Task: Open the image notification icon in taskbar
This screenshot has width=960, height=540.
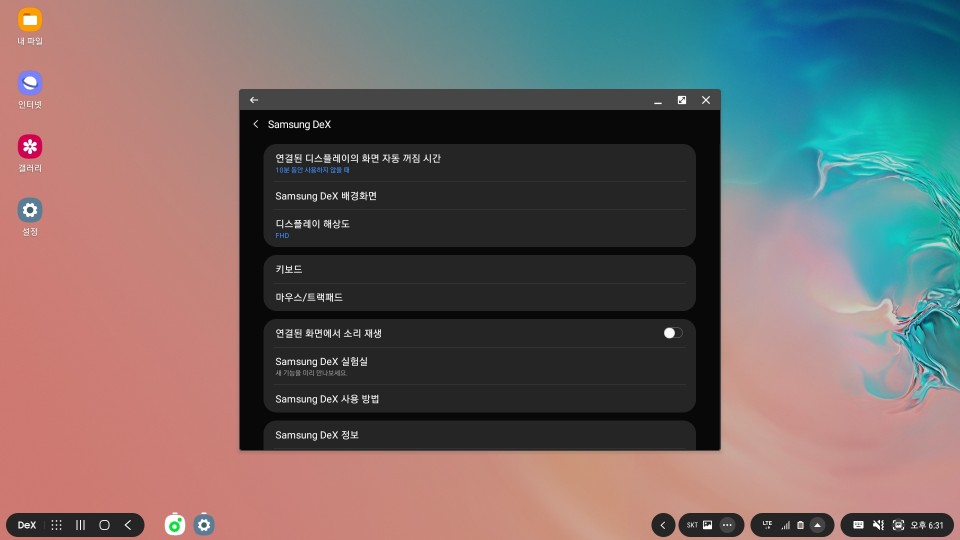Action: [x=707, y=525]
